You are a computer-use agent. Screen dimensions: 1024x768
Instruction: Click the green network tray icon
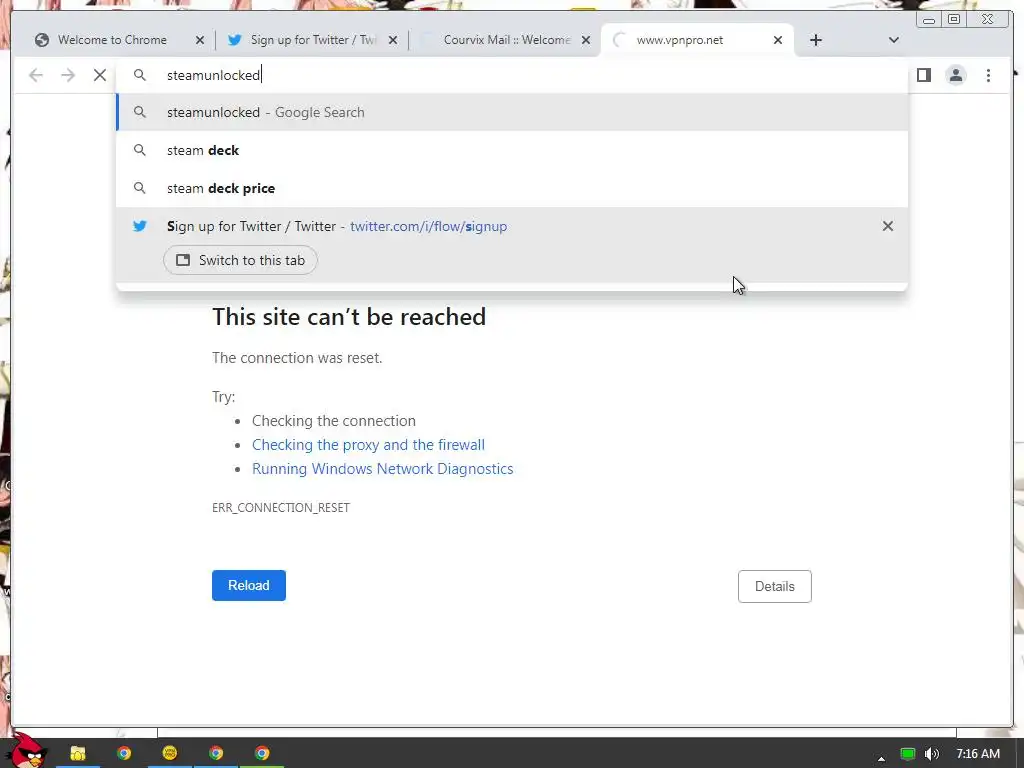click(908, 754)
